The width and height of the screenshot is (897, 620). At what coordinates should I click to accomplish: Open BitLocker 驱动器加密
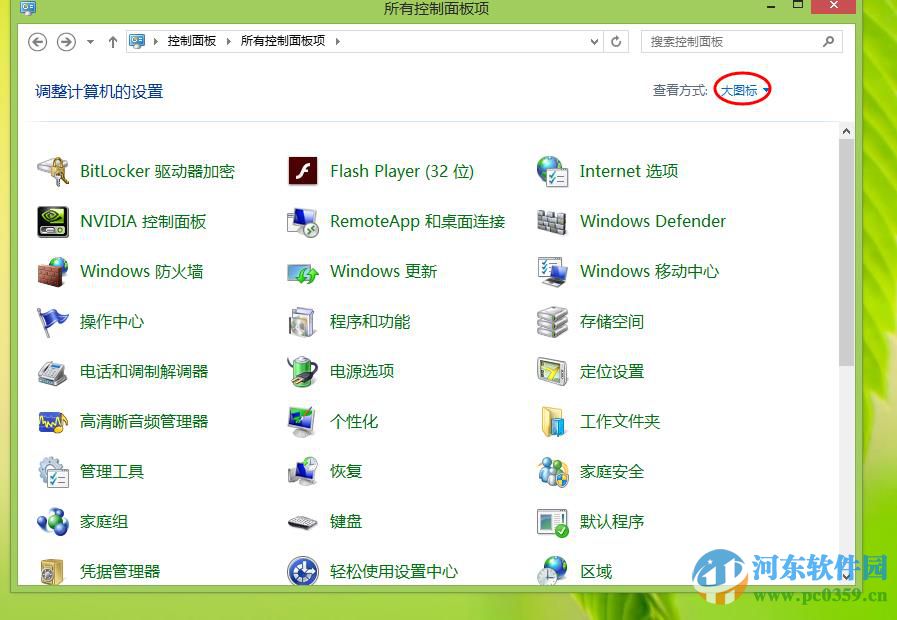[x=156, y=171]
